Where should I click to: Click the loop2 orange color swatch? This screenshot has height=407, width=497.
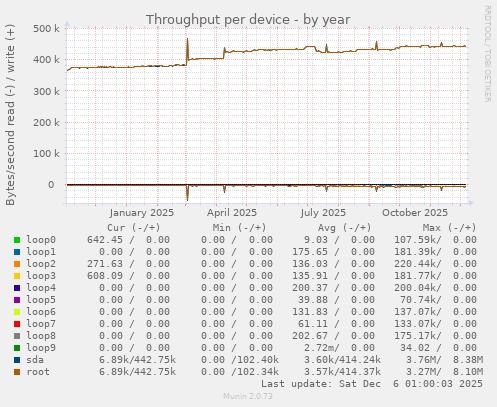pyautogui.click(x=17, y=264)
